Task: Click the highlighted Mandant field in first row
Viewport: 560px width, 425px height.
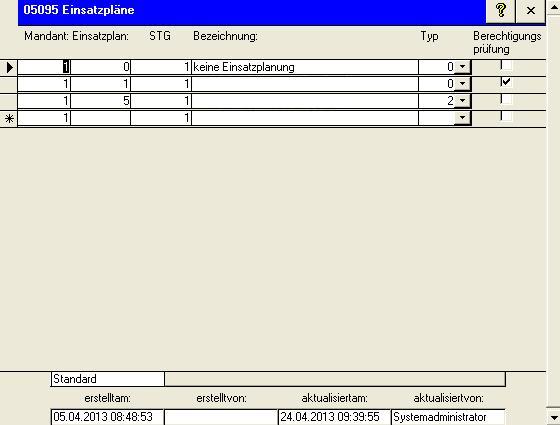Action: [44, 67]
